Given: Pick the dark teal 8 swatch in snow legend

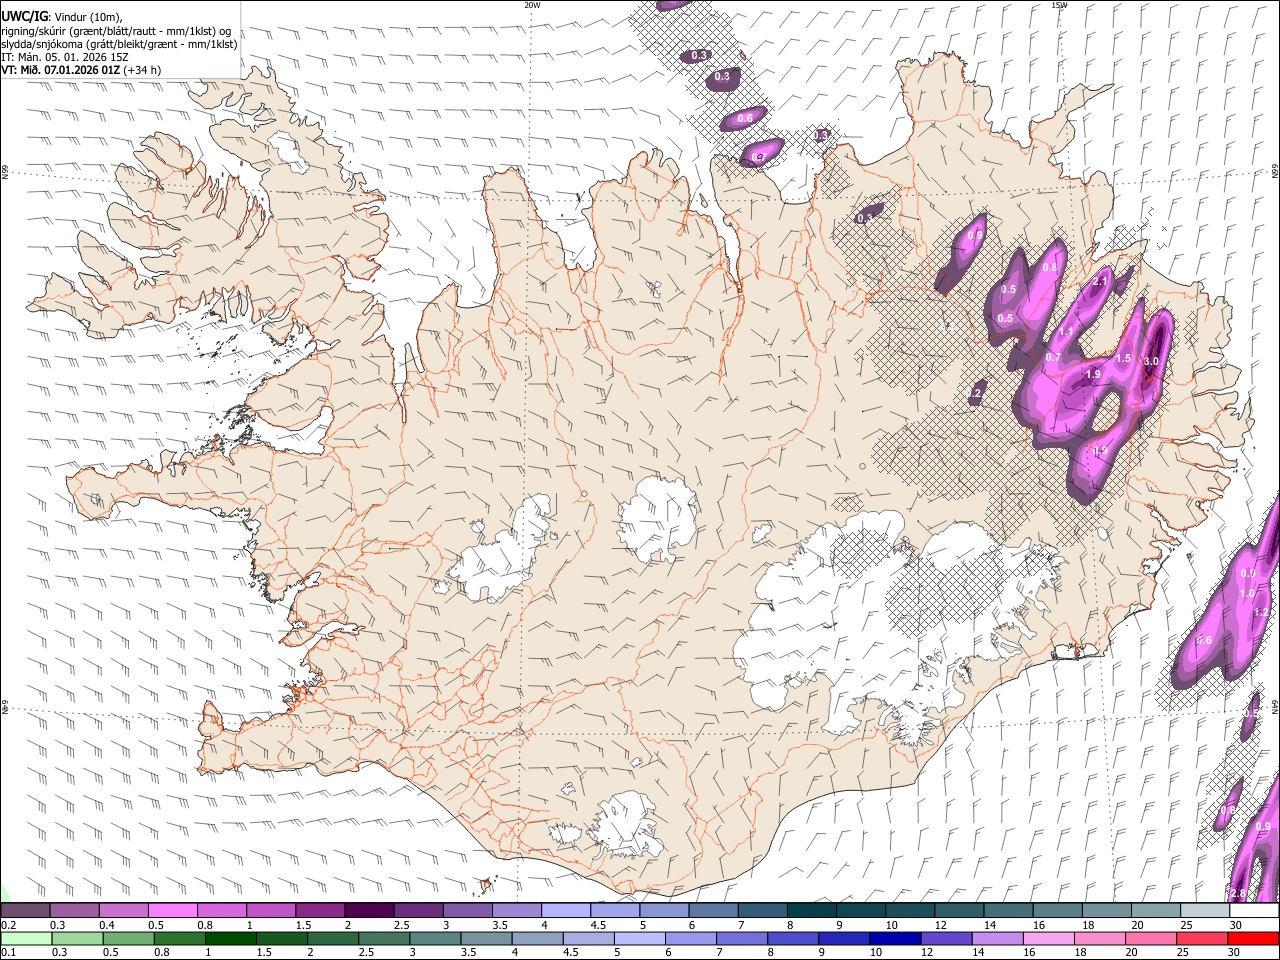Looking at the screenshot, I should (x=812, y=911).
